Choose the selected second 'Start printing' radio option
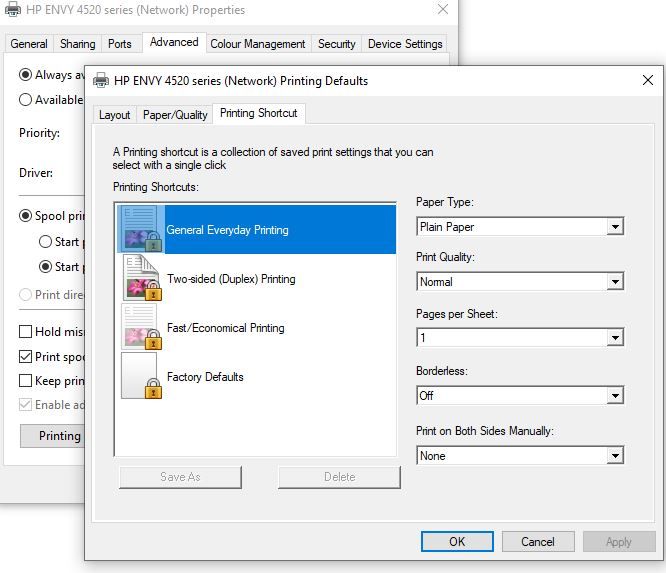This screenshot has width=666, height=573. pyautogui.click(x=45, y=267)
